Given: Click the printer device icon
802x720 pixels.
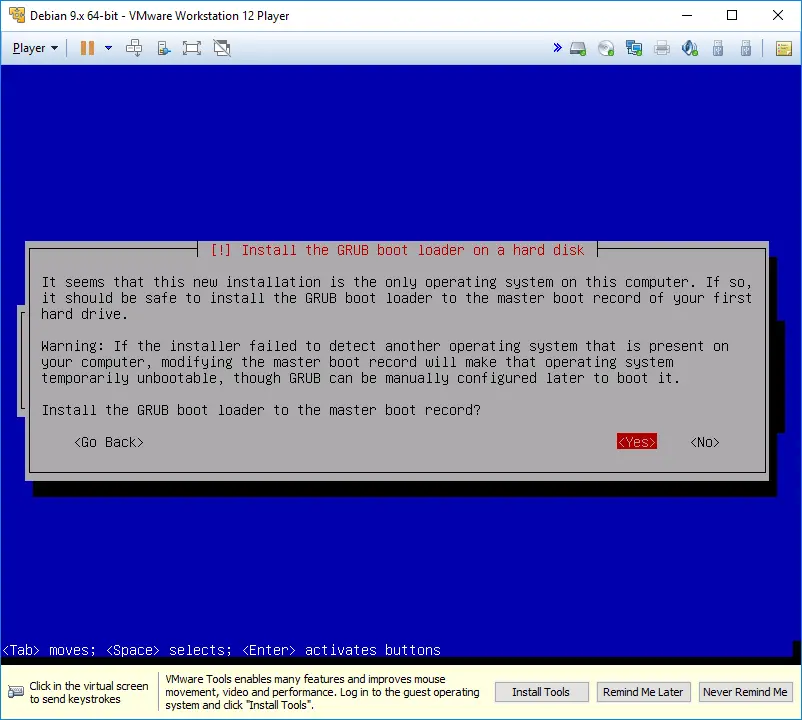Looking at the screenshot, I should (662, 49).
